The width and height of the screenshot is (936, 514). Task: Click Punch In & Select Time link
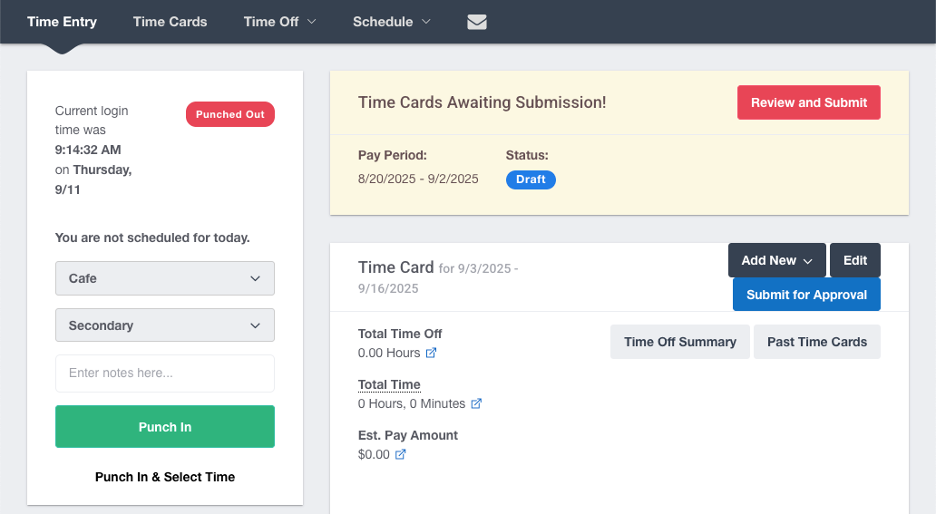click(165, 477)
